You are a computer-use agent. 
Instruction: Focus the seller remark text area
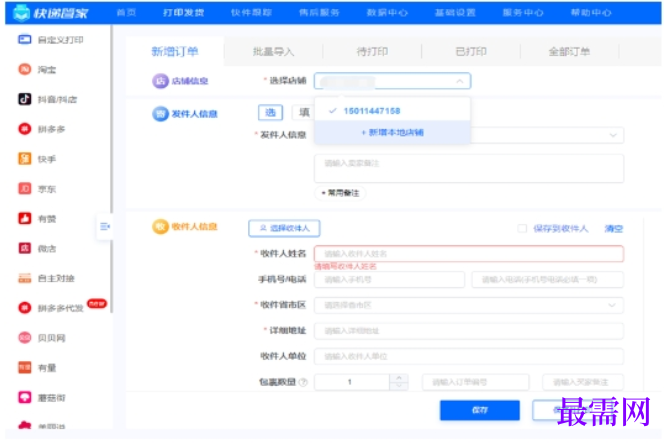[x=469, y=169]
